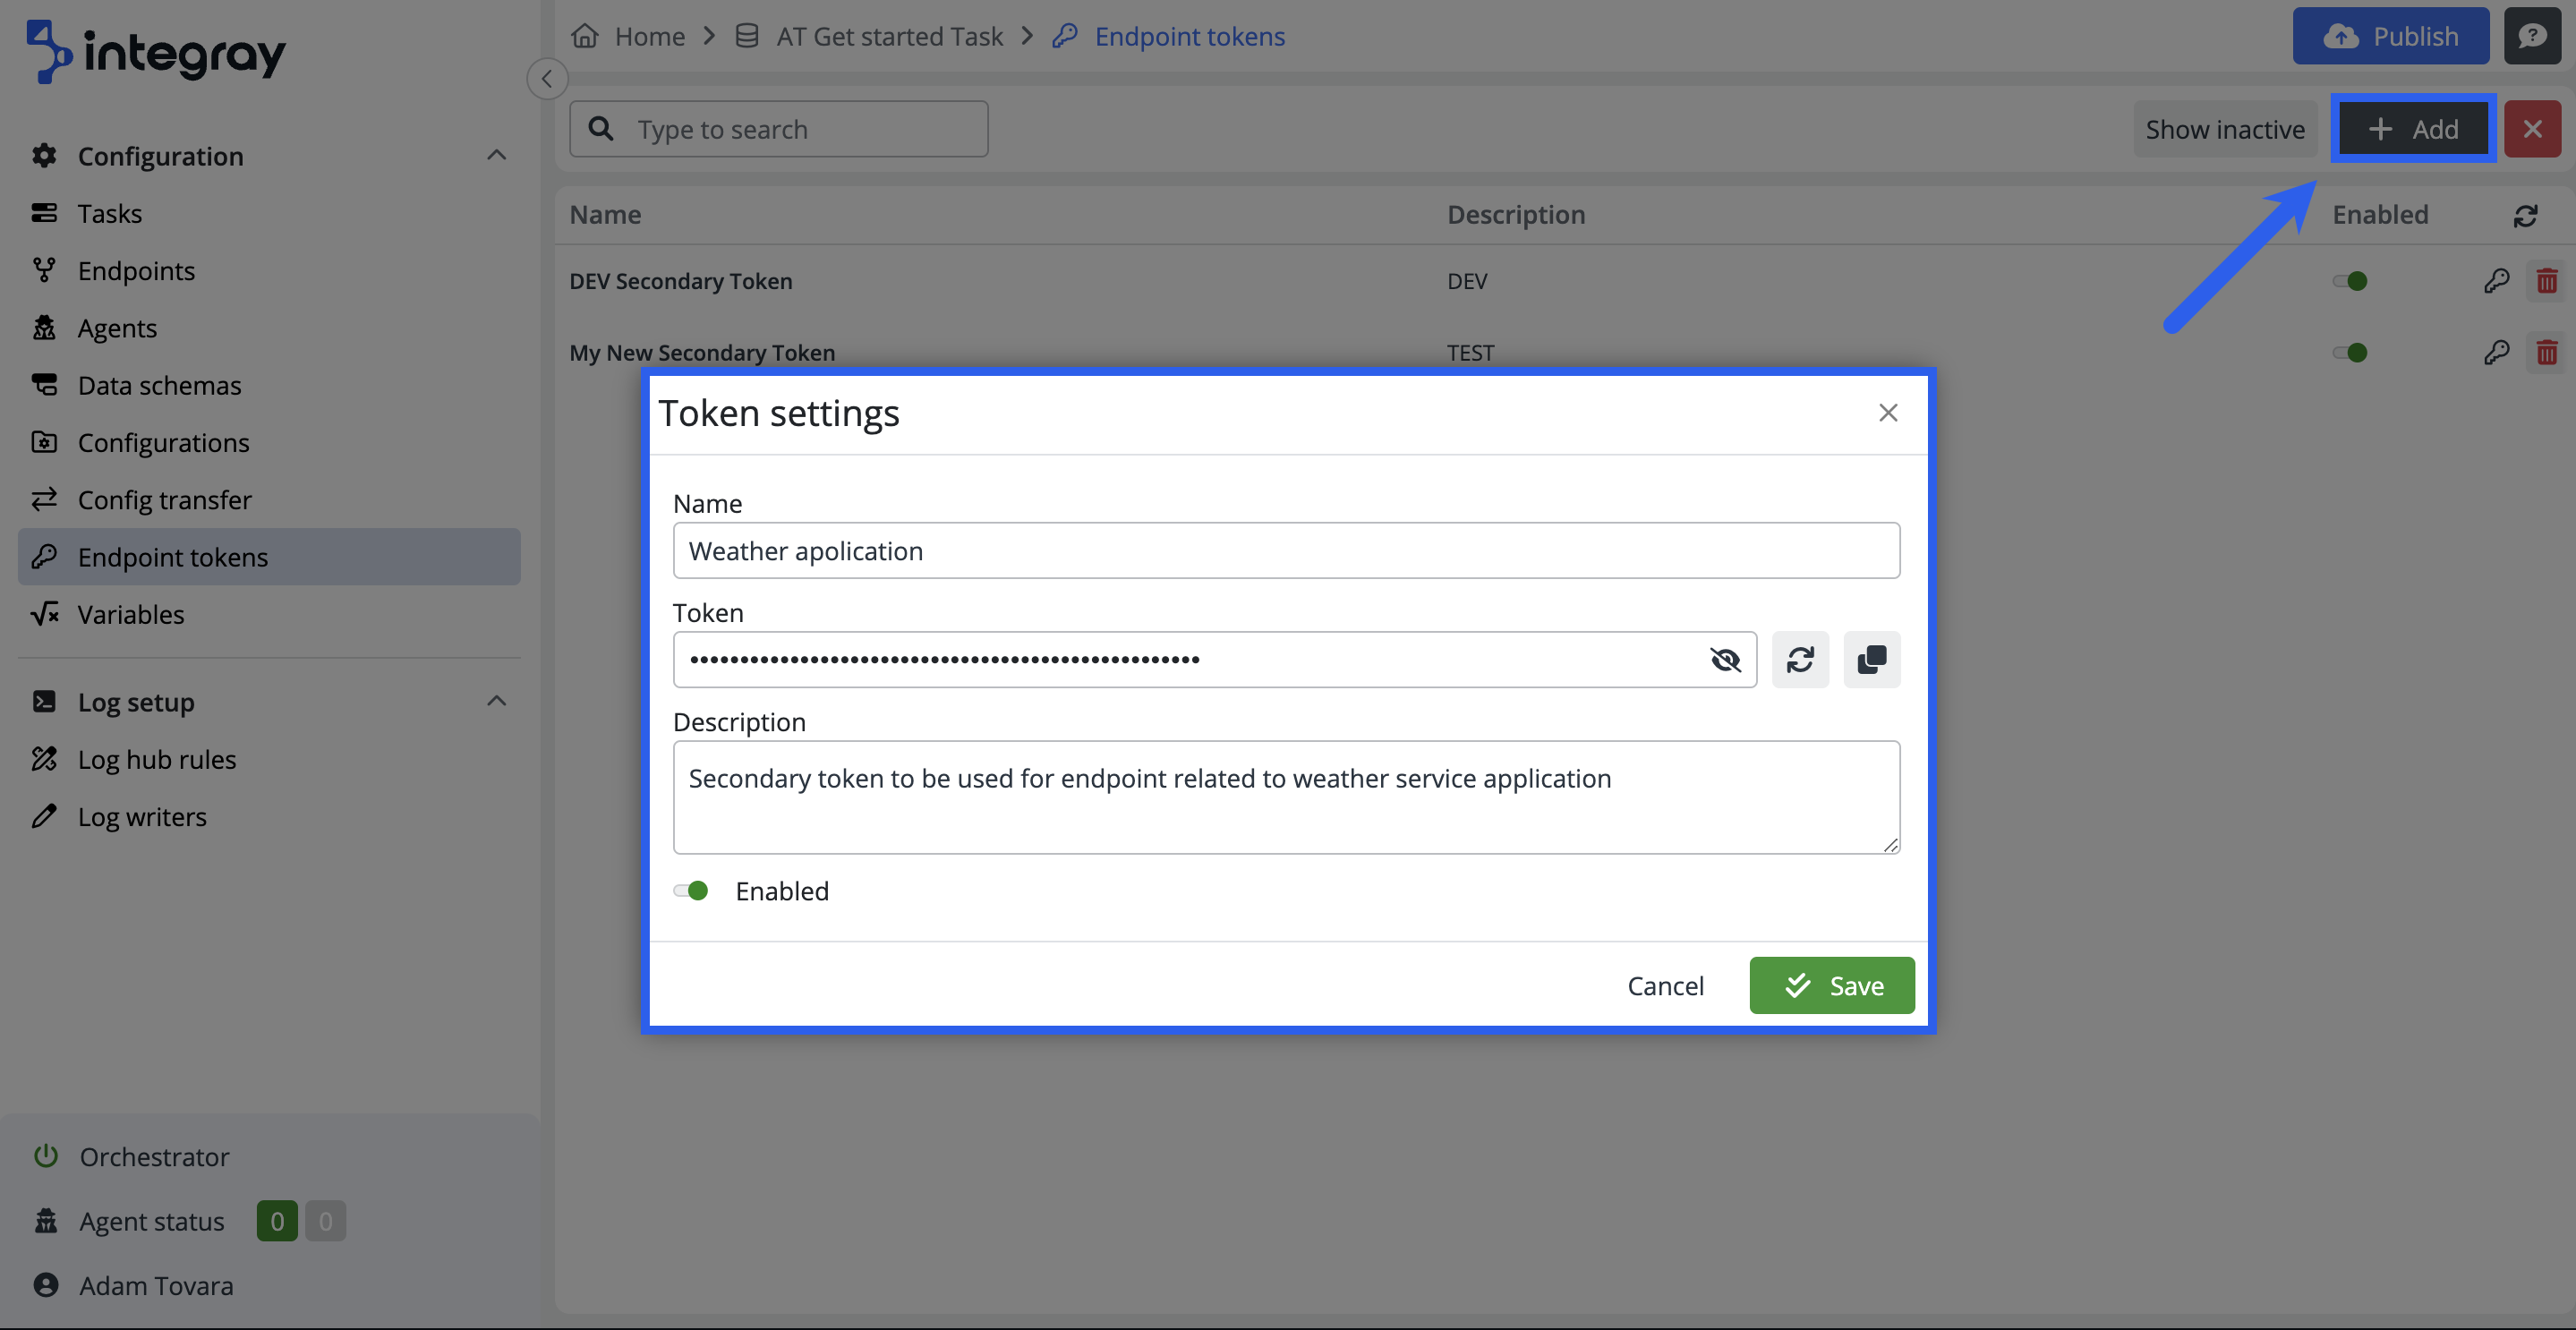Toggle token visibility using the eye icon
2576x1330 pixels.
click(x=1725, y=660)
